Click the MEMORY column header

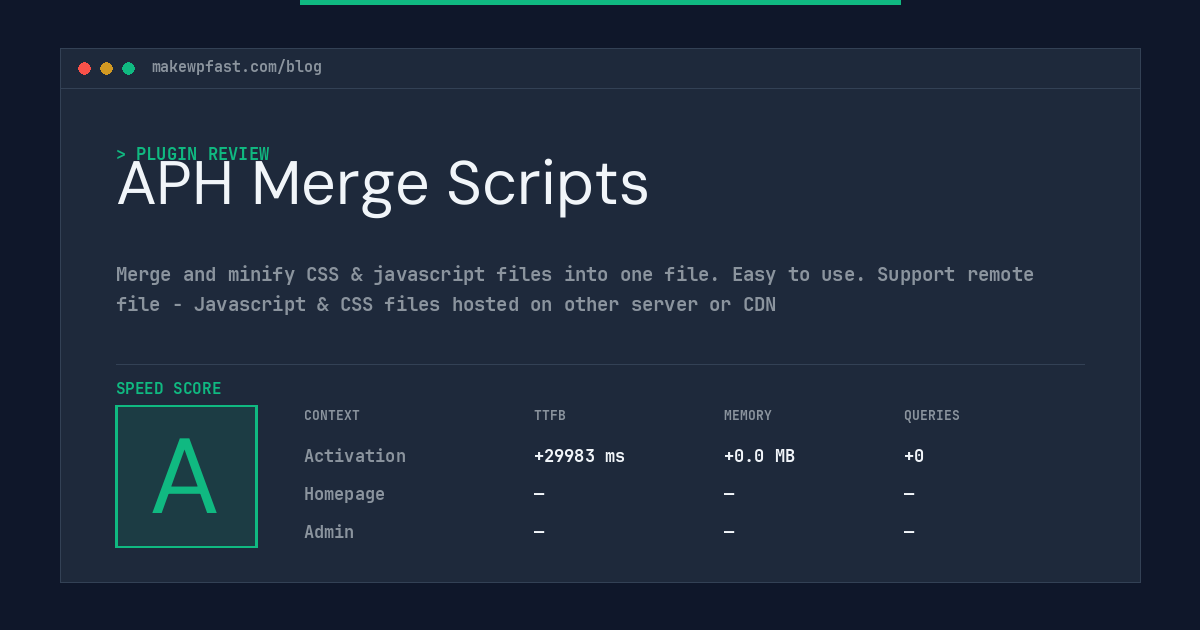pos(748,416)
